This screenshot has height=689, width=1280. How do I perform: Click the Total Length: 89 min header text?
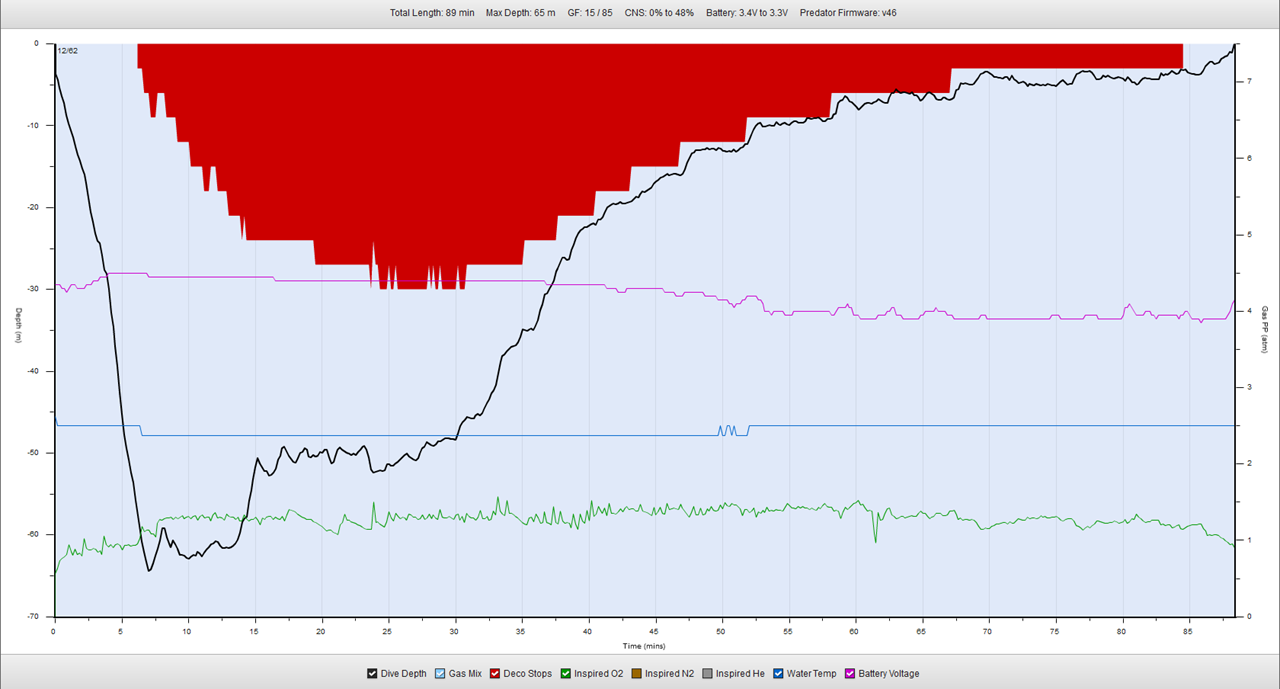(431, 13)
